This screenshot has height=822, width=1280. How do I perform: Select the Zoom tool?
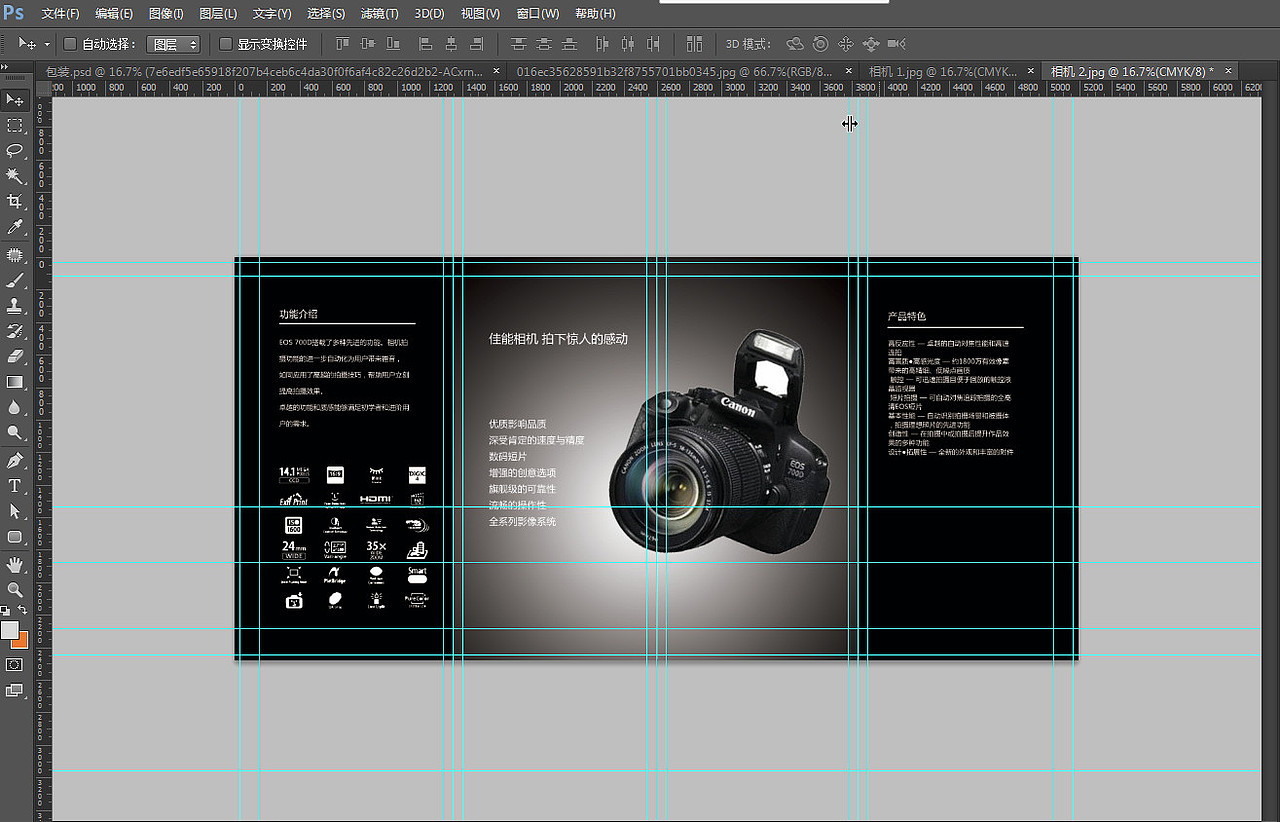tap(15, 590)
